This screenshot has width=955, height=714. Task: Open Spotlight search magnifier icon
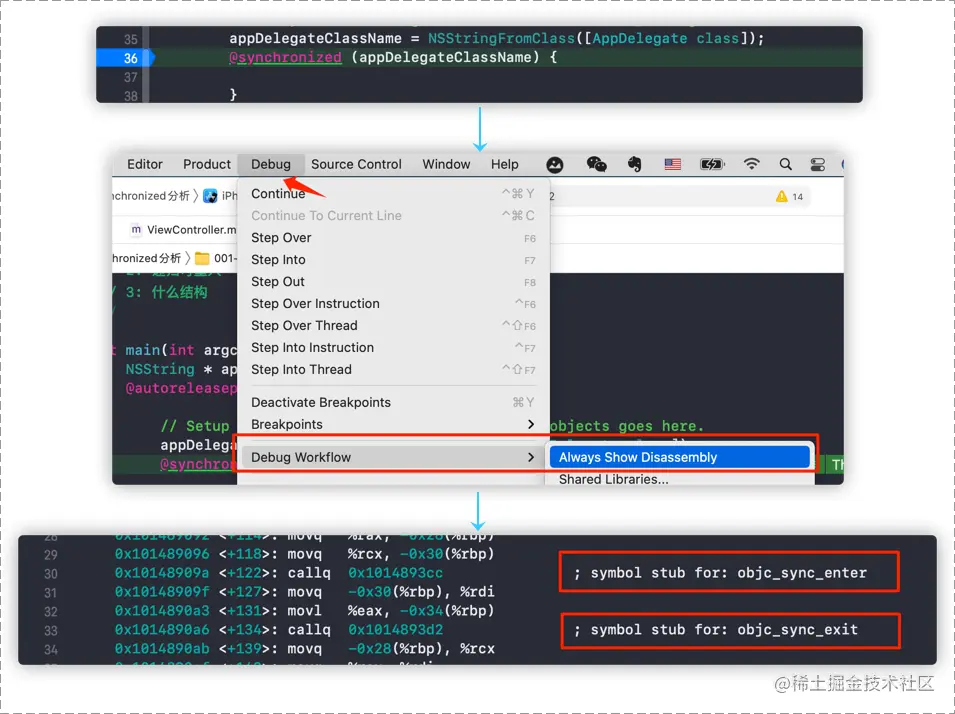786,164
